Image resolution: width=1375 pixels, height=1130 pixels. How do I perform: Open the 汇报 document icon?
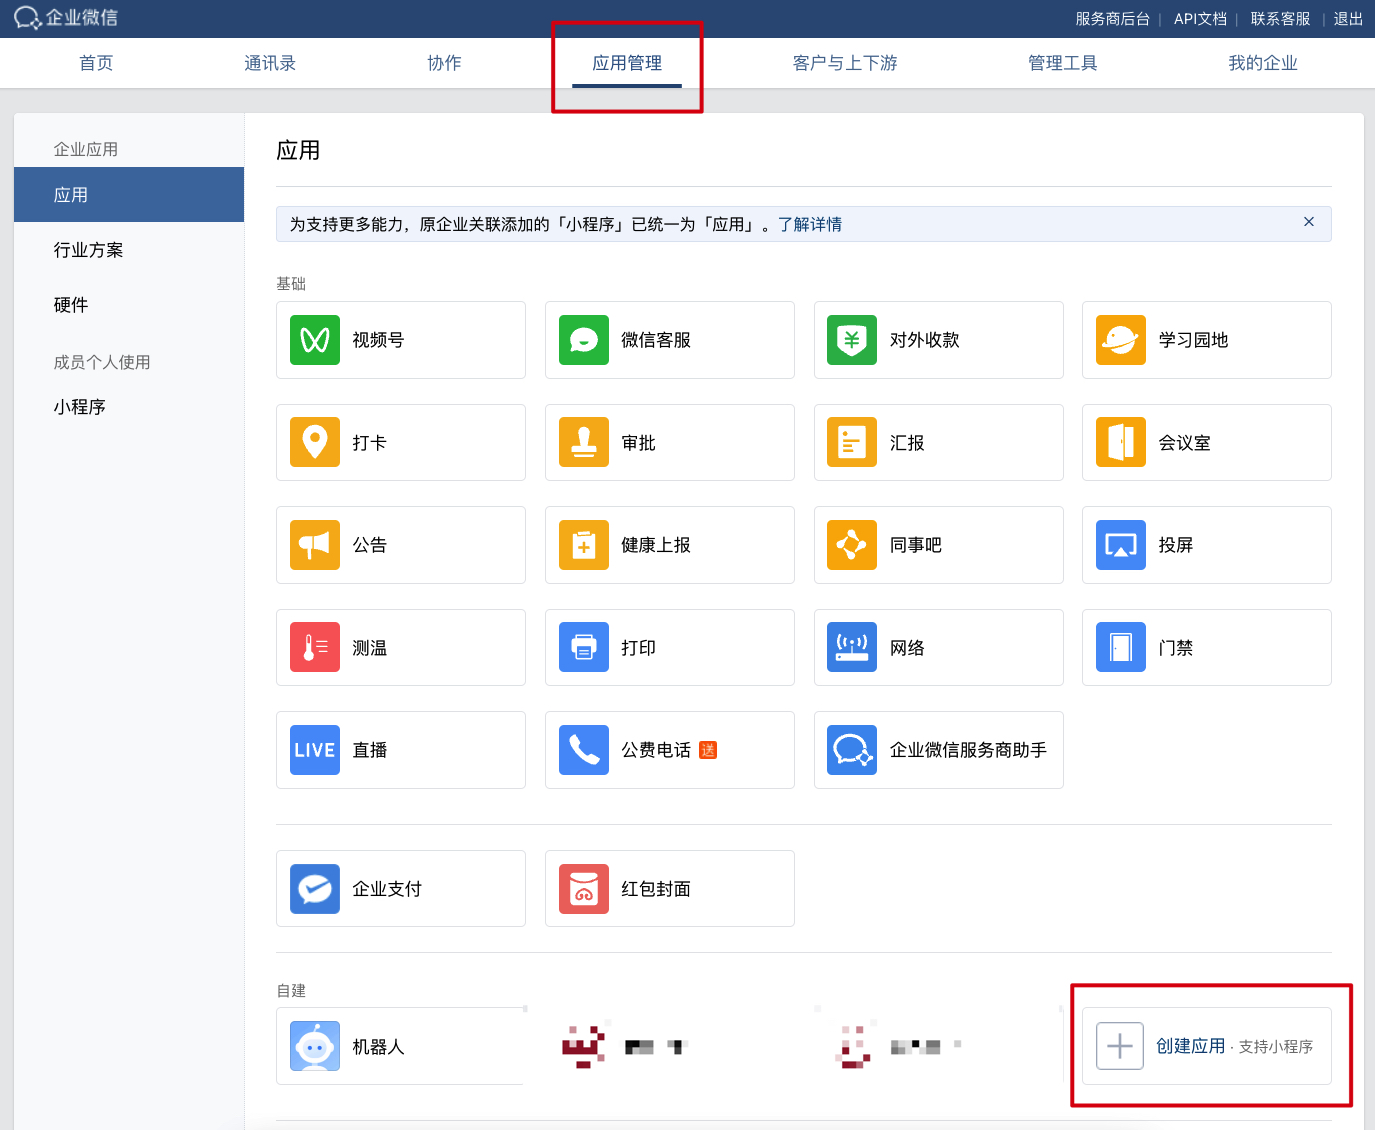tap(852, 442)
